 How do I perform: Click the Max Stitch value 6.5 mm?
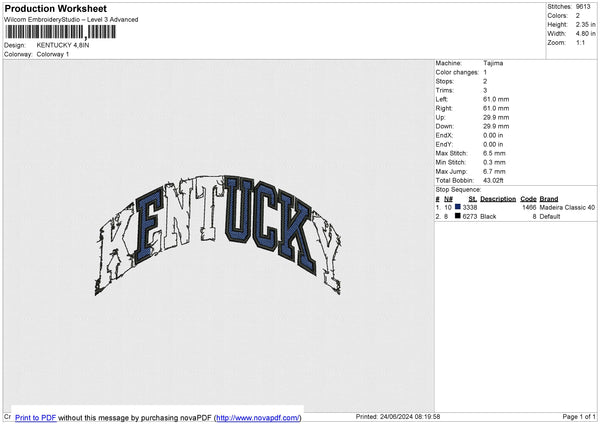494,153
